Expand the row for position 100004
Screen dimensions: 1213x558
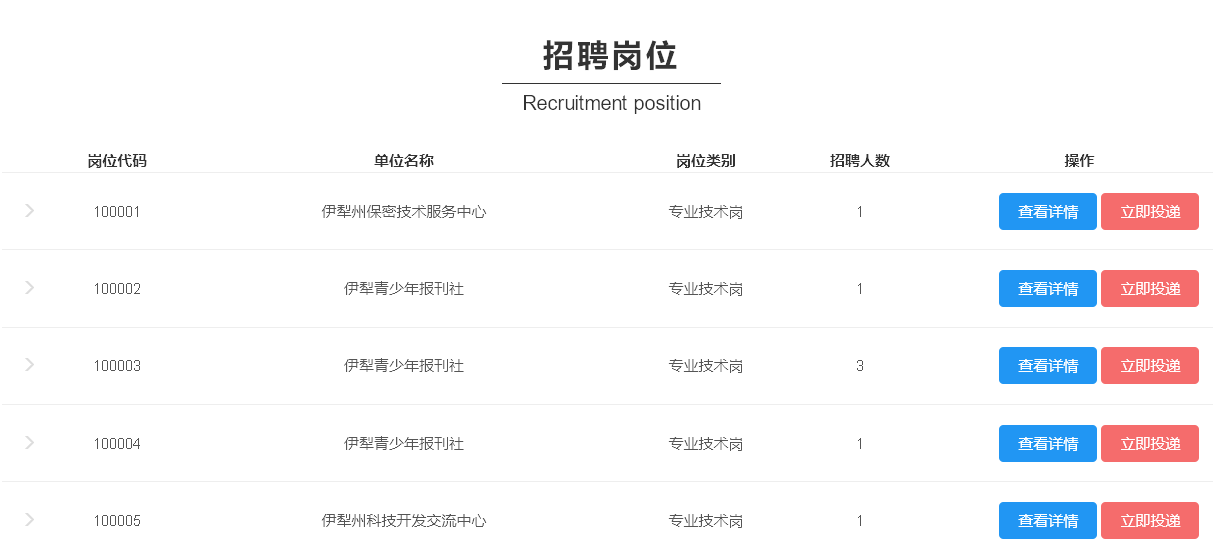tap(30, 443)
